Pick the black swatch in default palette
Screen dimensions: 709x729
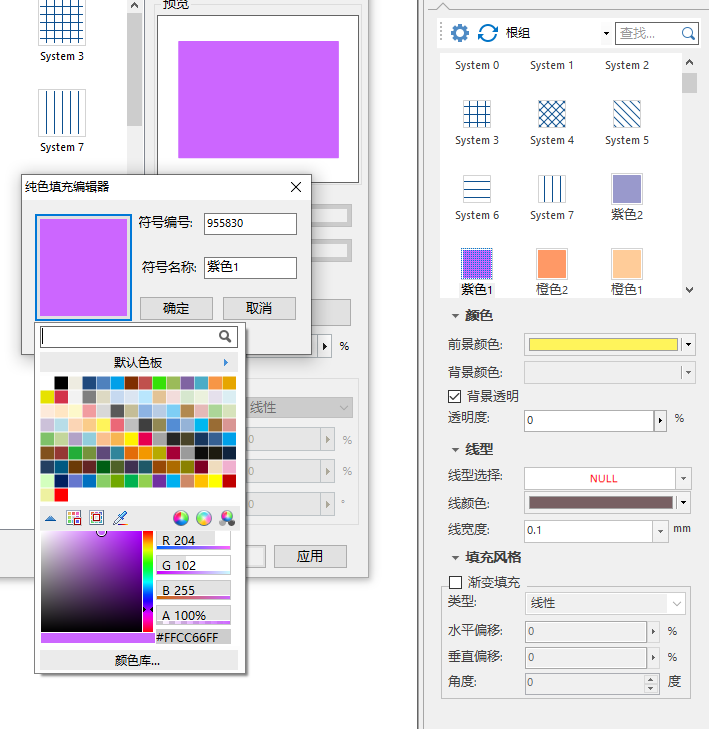coord(61,383)
